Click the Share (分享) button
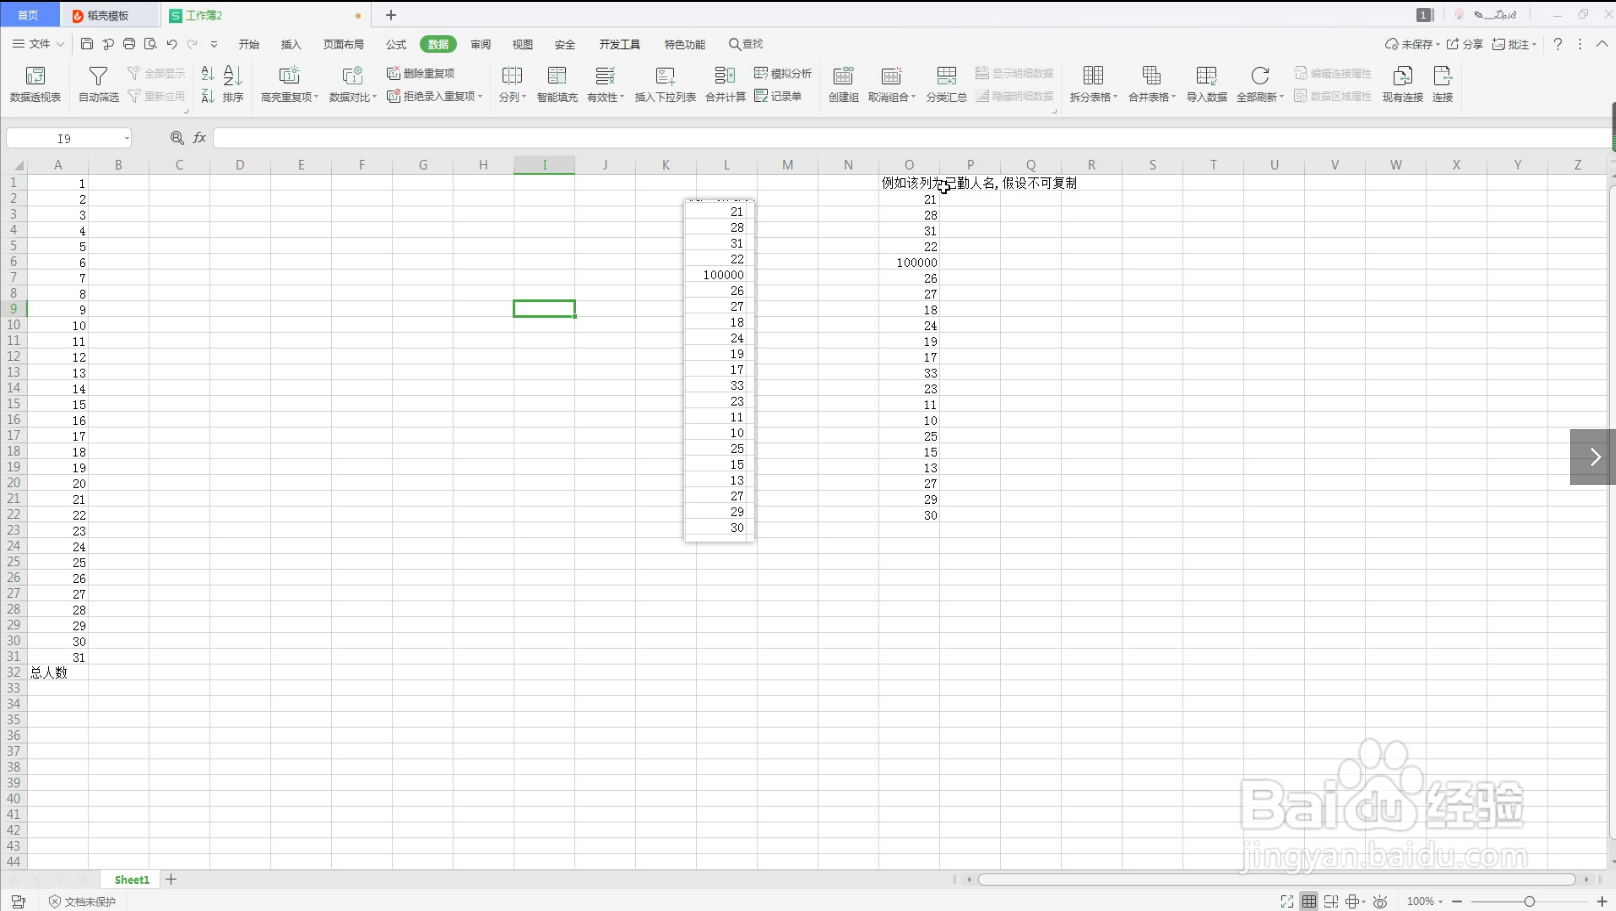Viewport: 1616px width, 911px height. pos(1465,44)
